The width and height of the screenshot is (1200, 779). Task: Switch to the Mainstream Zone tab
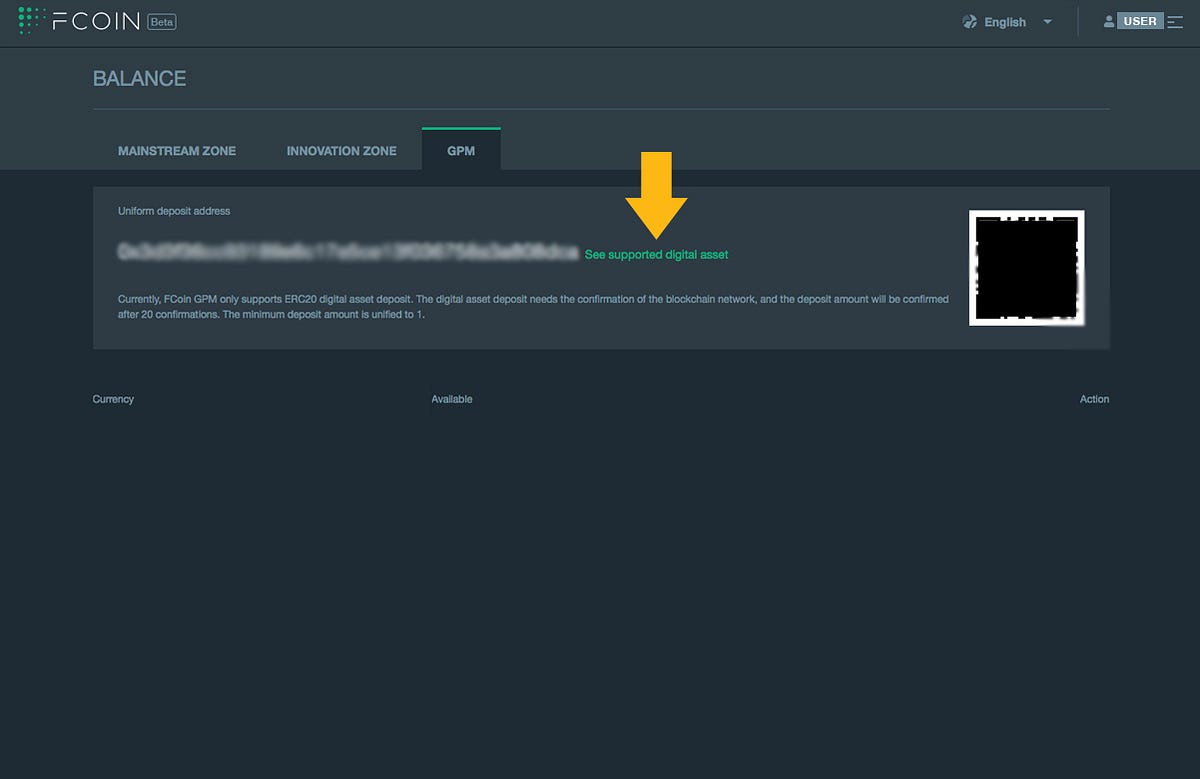(x=177, y=151)
